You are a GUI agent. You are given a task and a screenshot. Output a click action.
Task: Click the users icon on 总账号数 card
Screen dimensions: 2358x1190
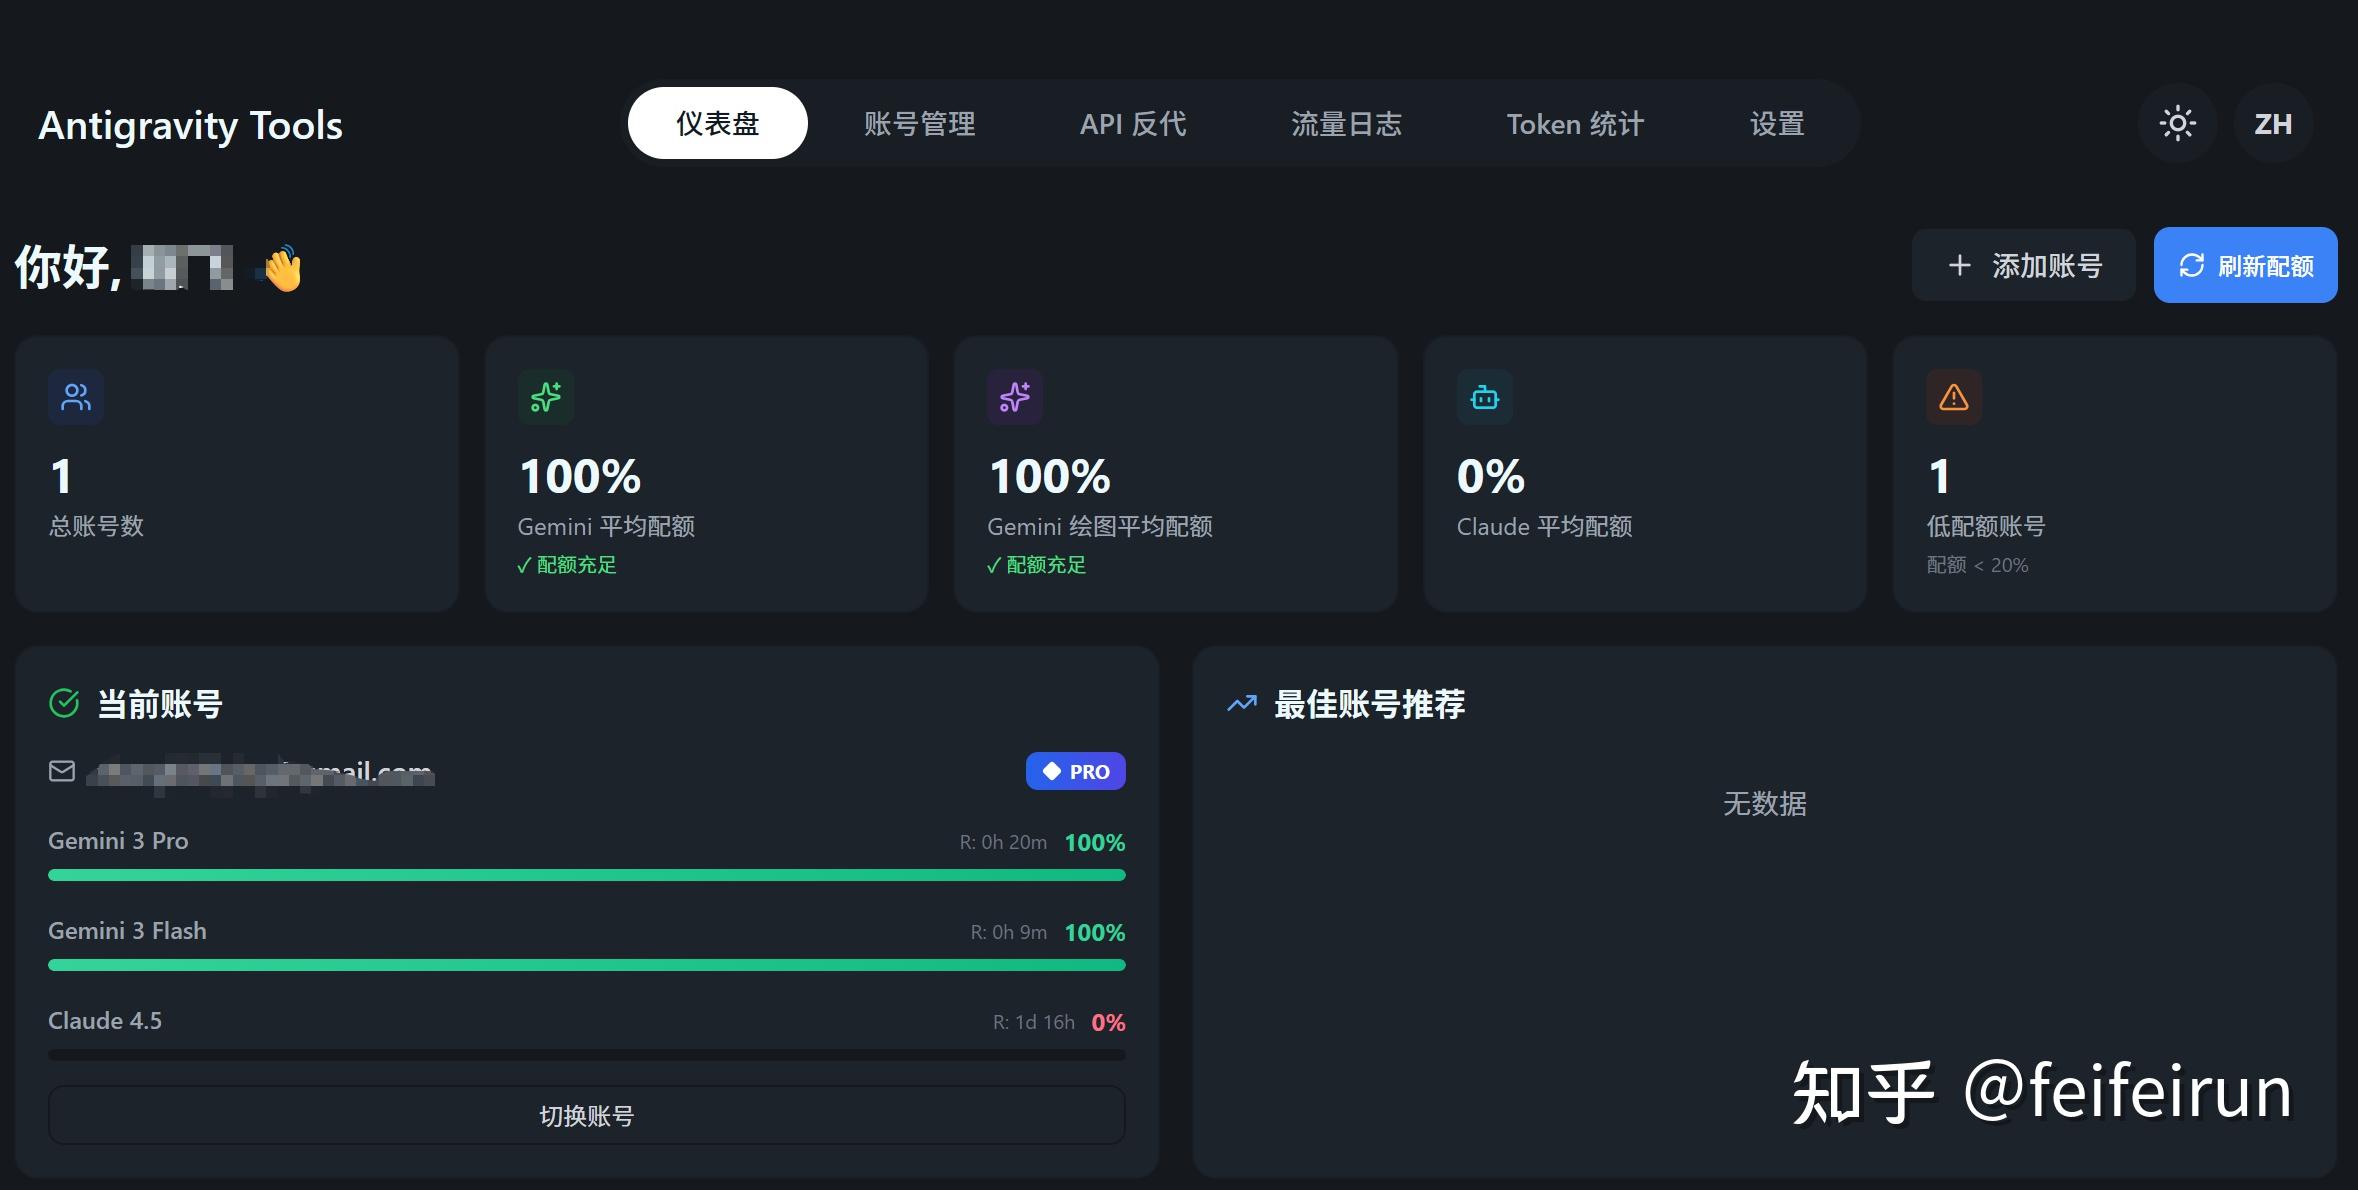point(75,396)
